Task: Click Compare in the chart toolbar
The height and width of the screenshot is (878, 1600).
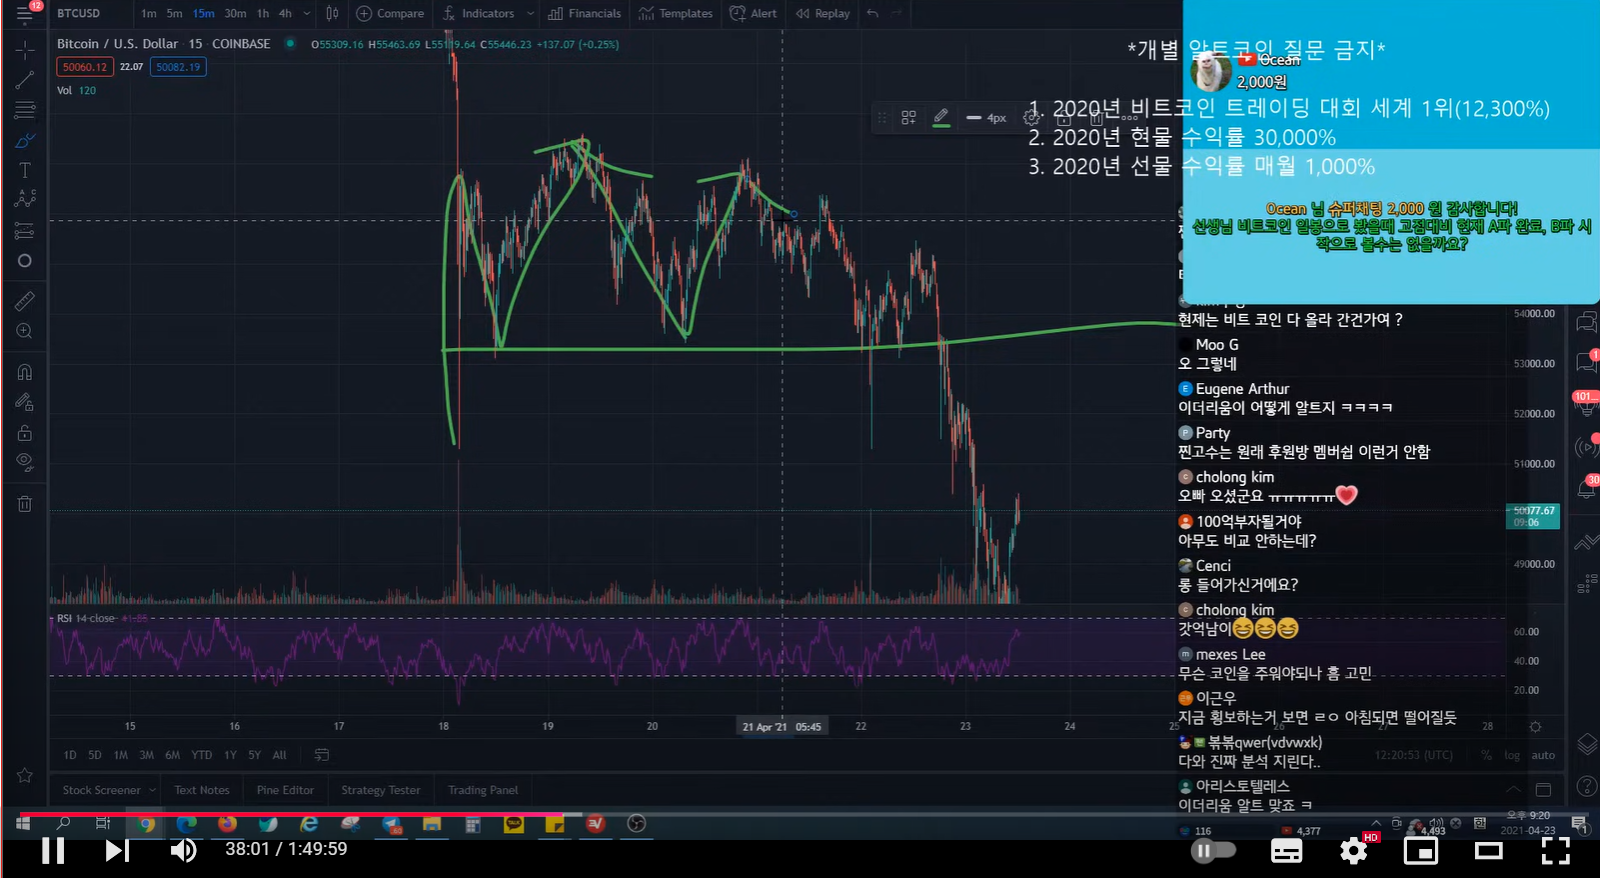Action: 390,13
